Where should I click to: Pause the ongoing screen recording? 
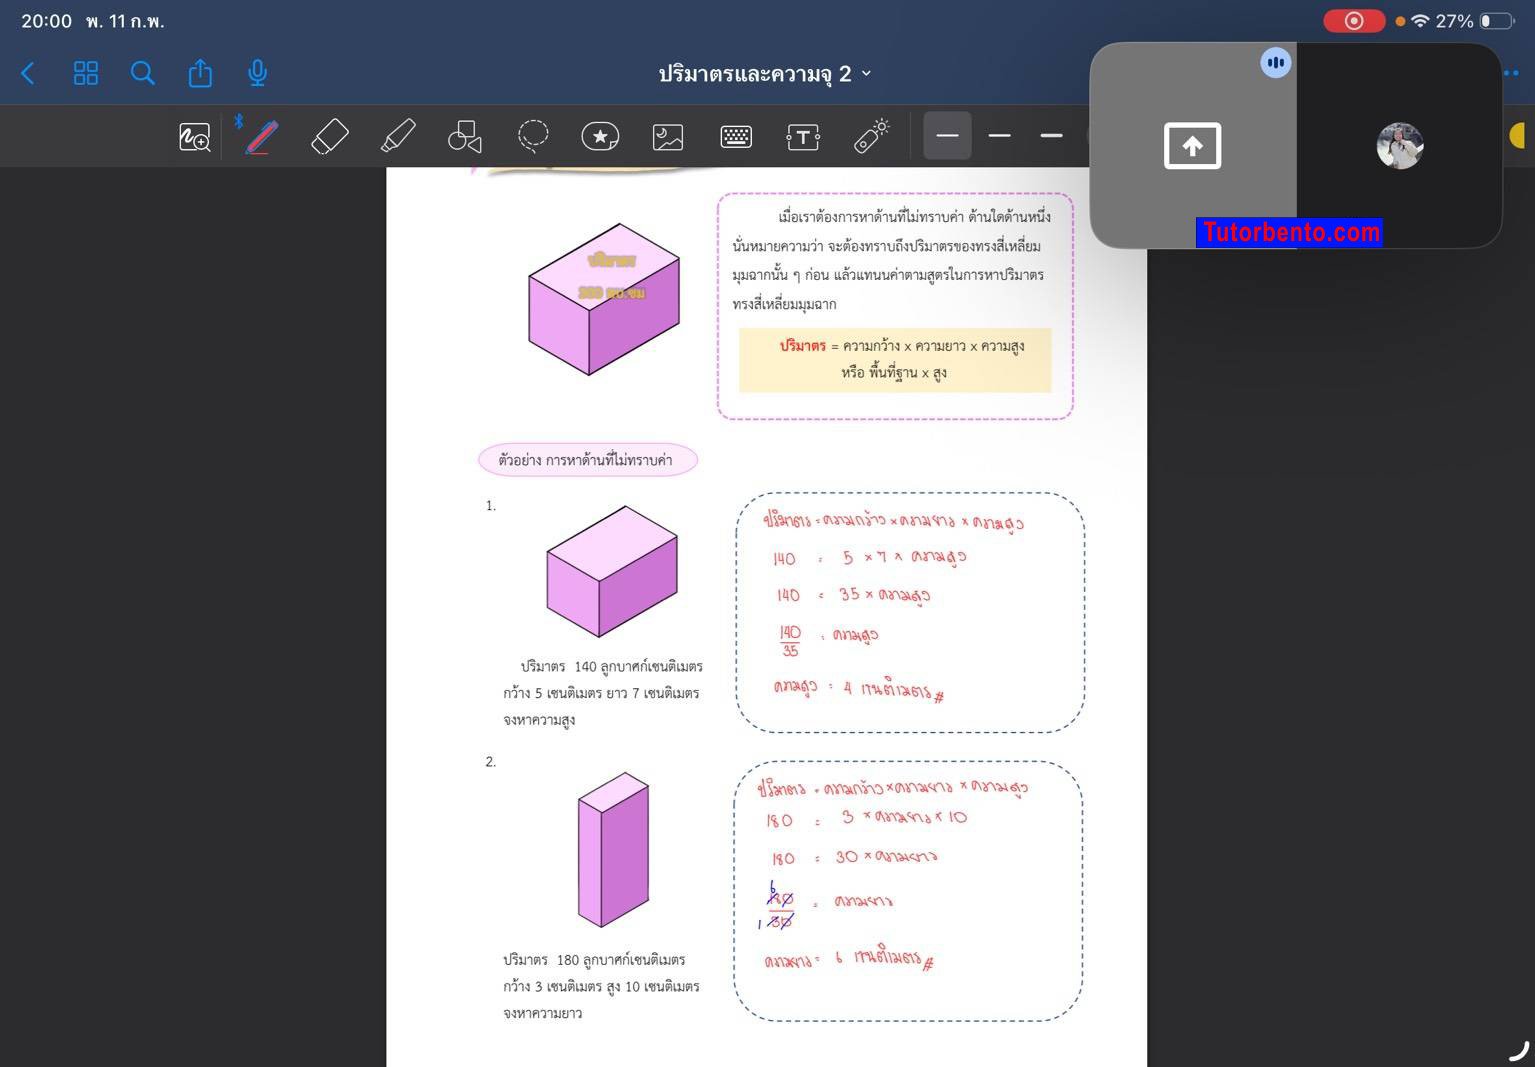1353,20
